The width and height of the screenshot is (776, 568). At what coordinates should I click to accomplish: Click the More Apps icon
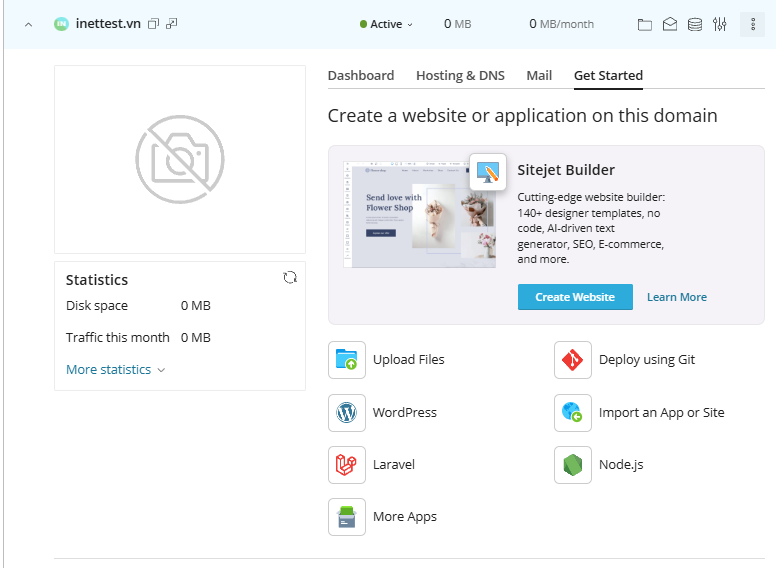pos(347,517)
